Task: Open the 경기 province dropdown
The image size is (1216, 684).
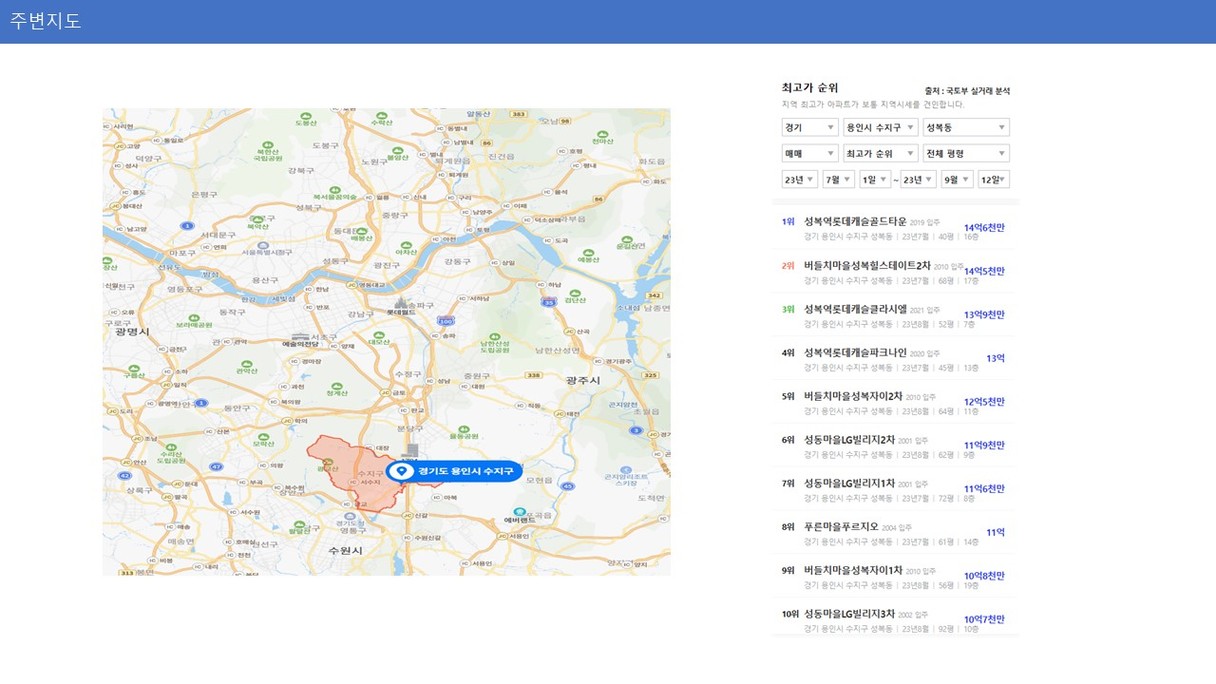Action: [x=810, y=128]
